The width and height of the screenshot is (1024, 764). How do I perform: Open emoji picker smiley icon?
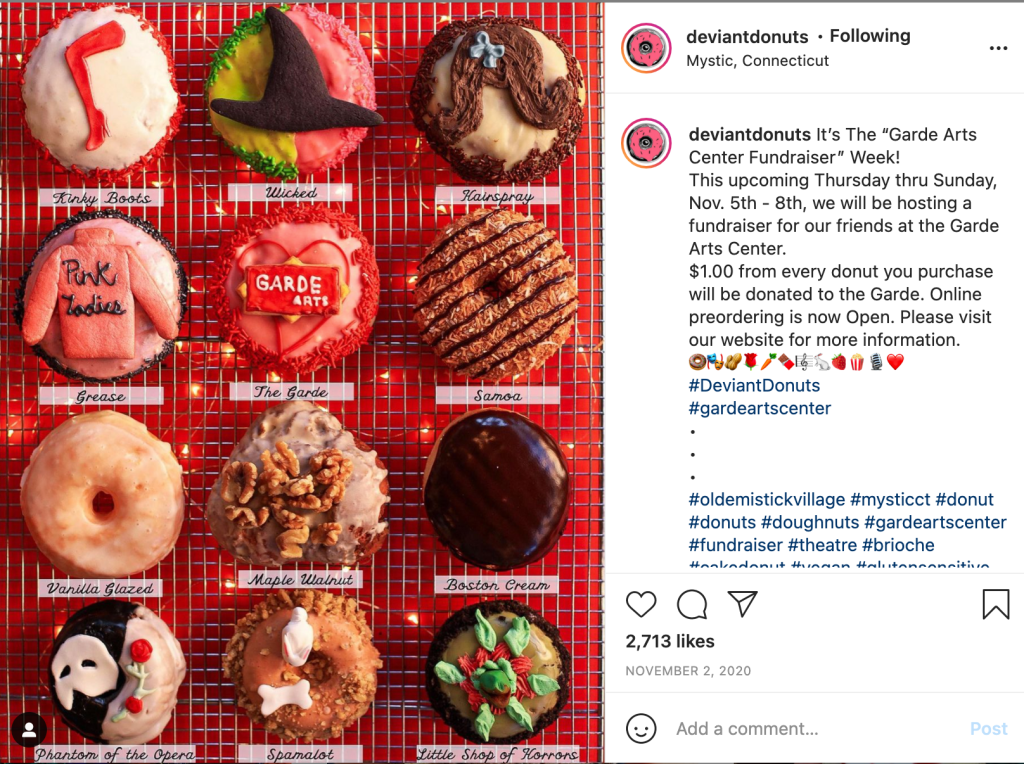pyautogui.click(x=641, y=727)
